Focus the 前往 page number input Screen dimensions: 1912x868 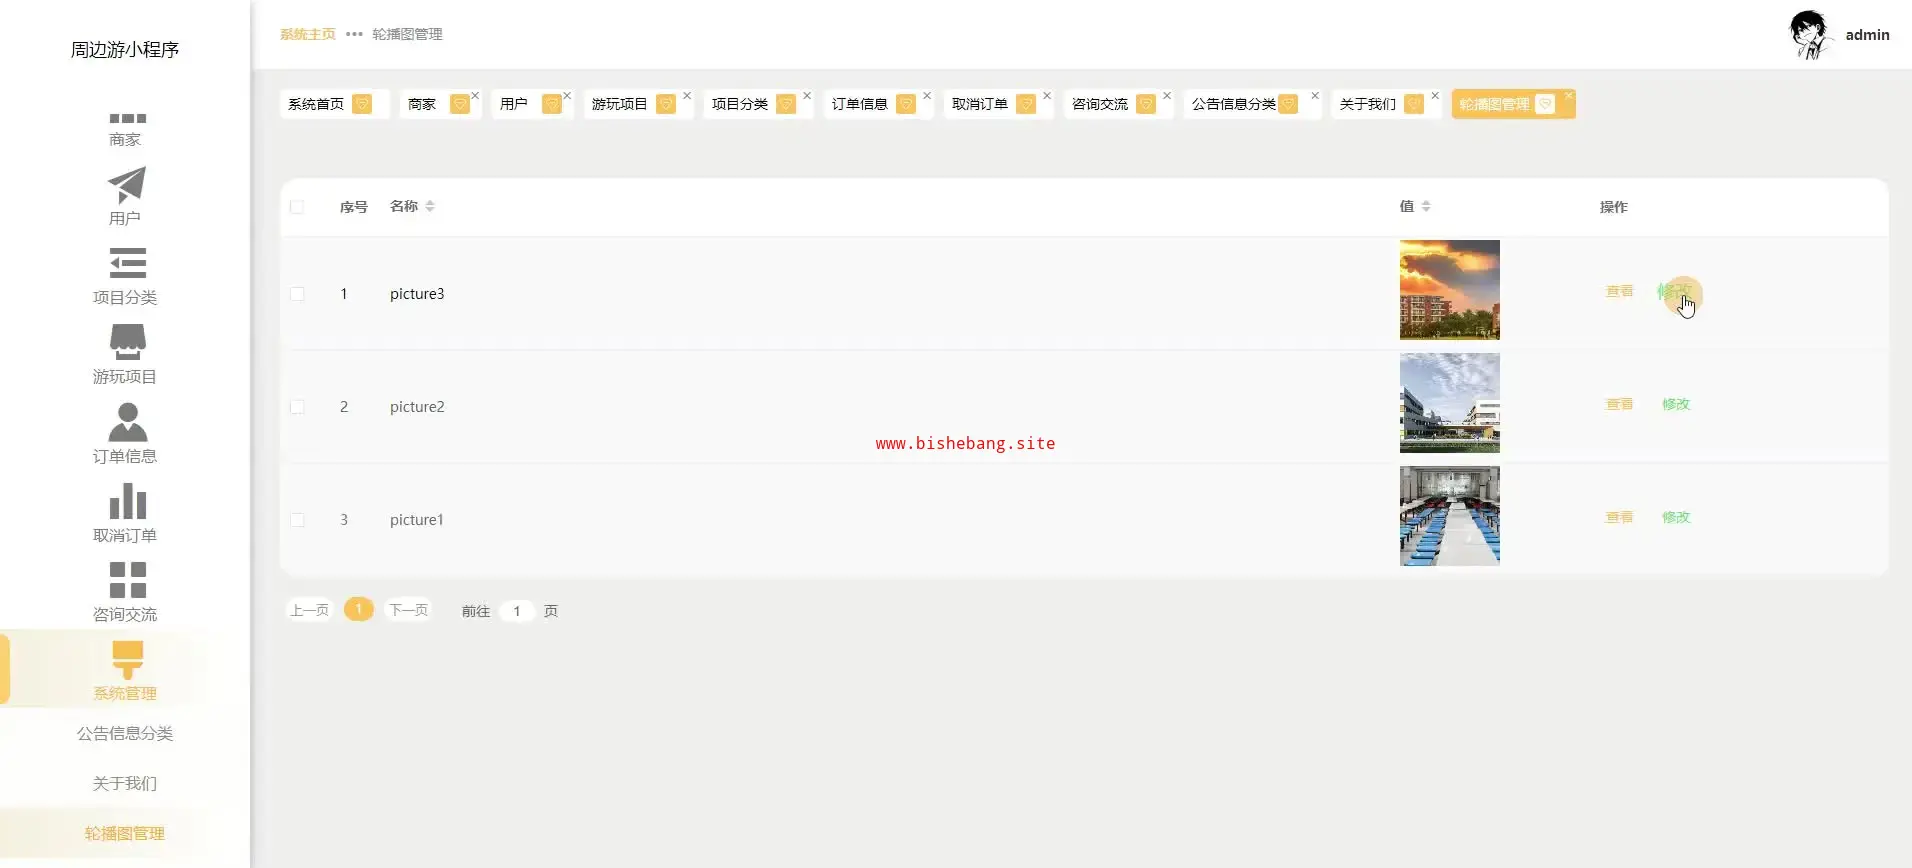point(517,611)
